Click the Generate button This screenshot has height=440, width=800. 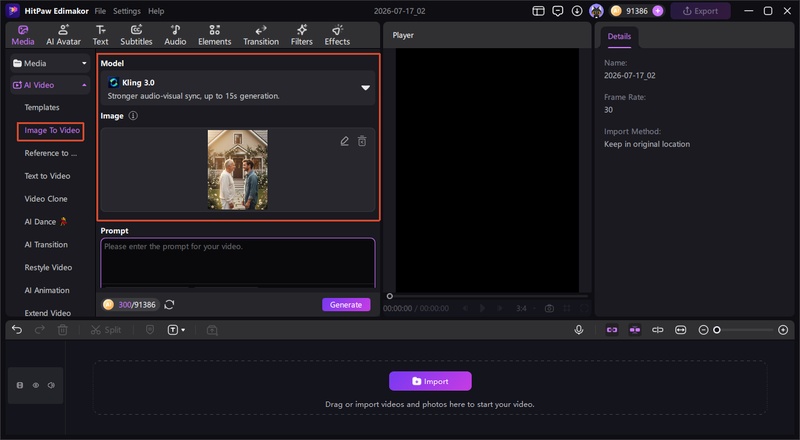[x=346, y=305]
